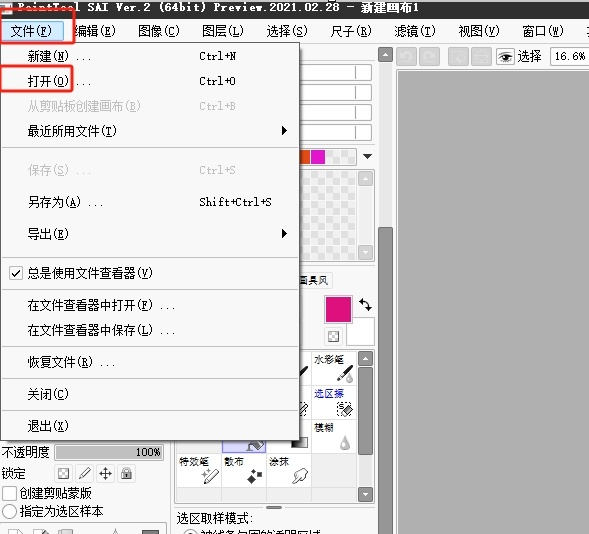The height and width of the screenshot is (534, 589).
Task: Toggle the eye icon next to 选择
Action: click(x=505, y=57)
